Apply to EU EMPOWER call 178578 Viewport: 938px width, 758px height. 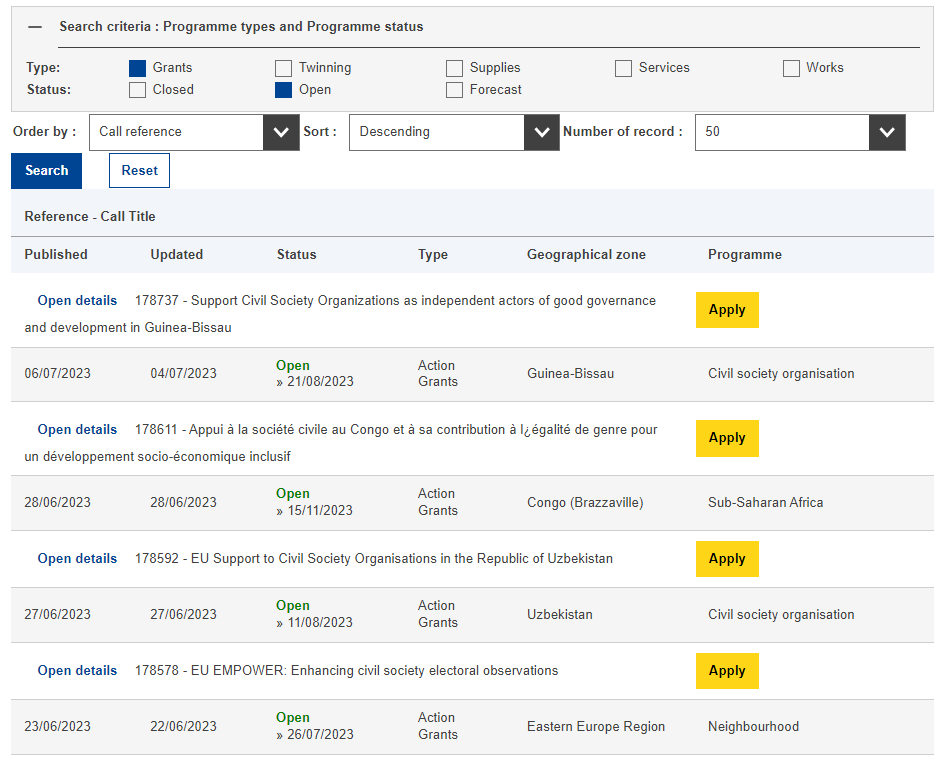tap(727, 671)
